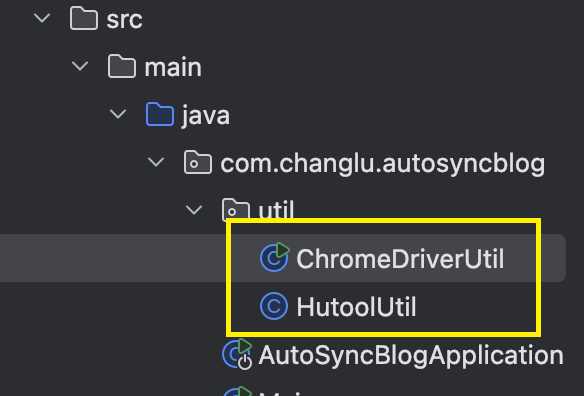Open the HutoolUtil class
The image size is (584, 396).
(356, 307)
